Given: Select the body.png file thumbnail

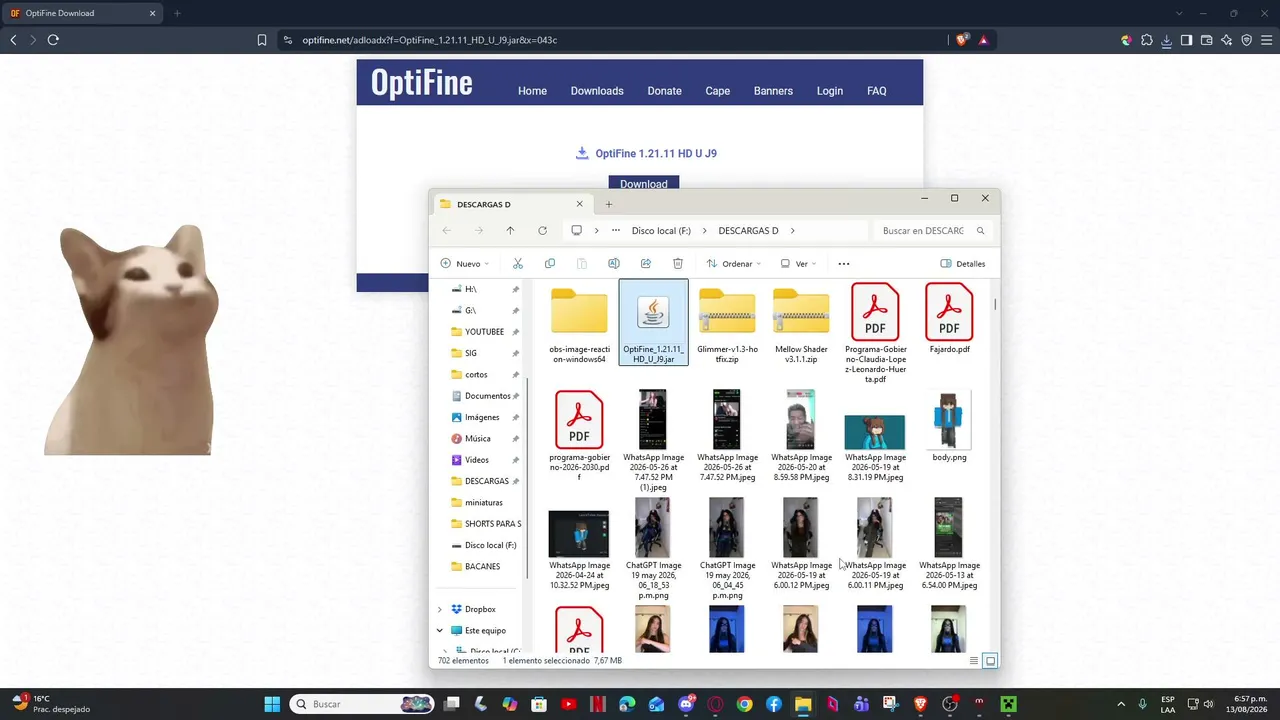Looking at the screenshot, I should [x=949, y=422].
